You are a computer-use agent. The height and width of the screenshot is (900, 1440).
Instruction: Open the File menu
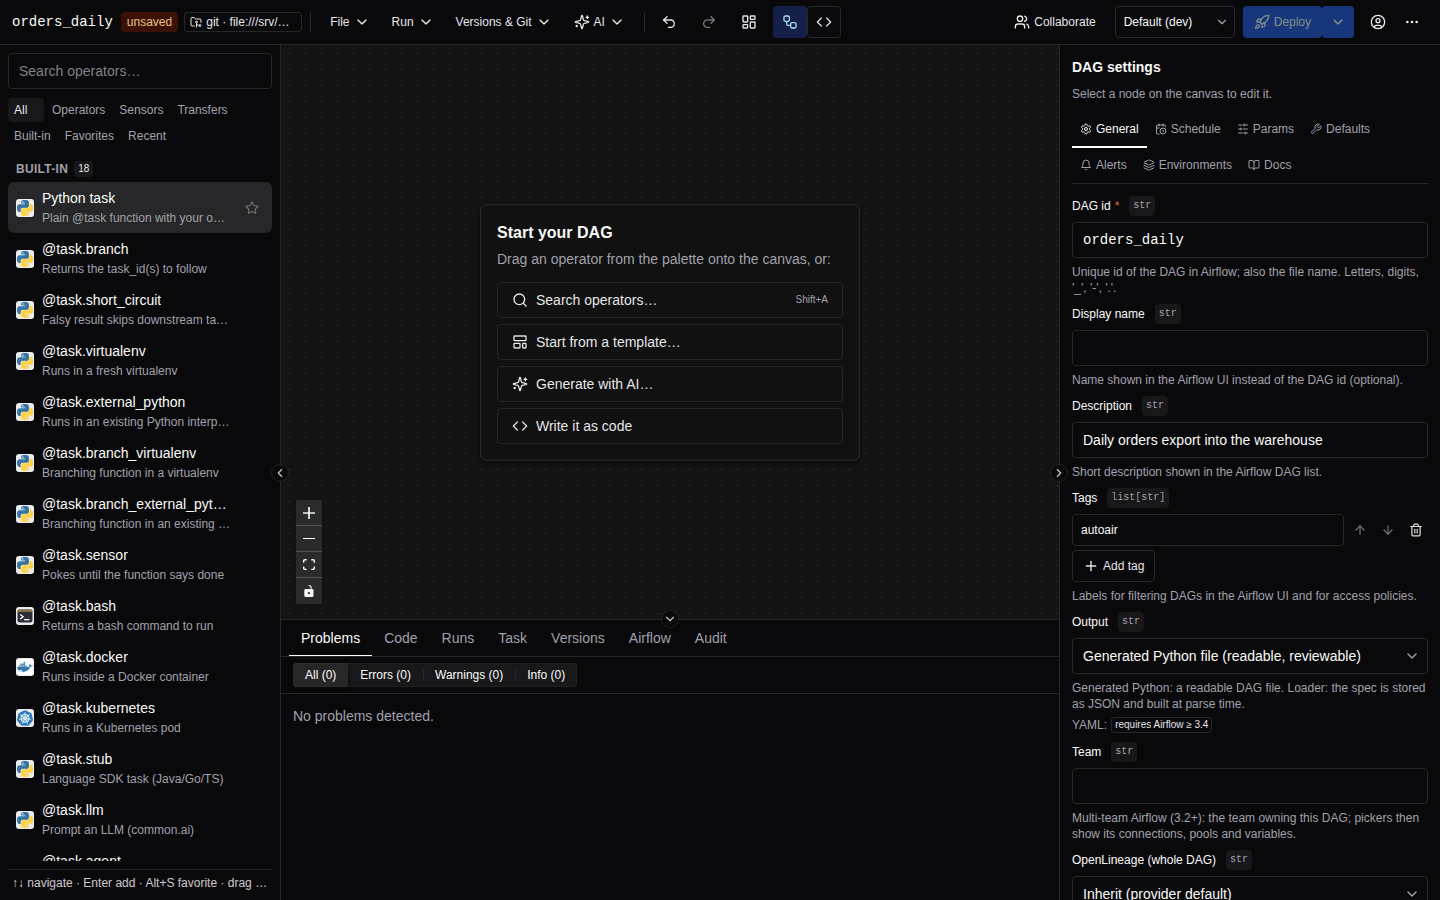(x=348, y=22)
